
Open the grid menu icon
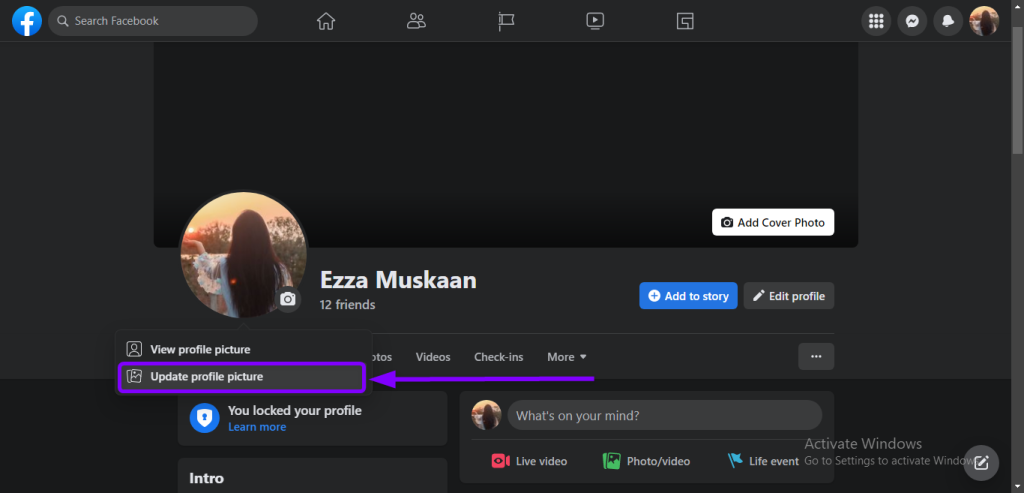click(x=876, y=21)
